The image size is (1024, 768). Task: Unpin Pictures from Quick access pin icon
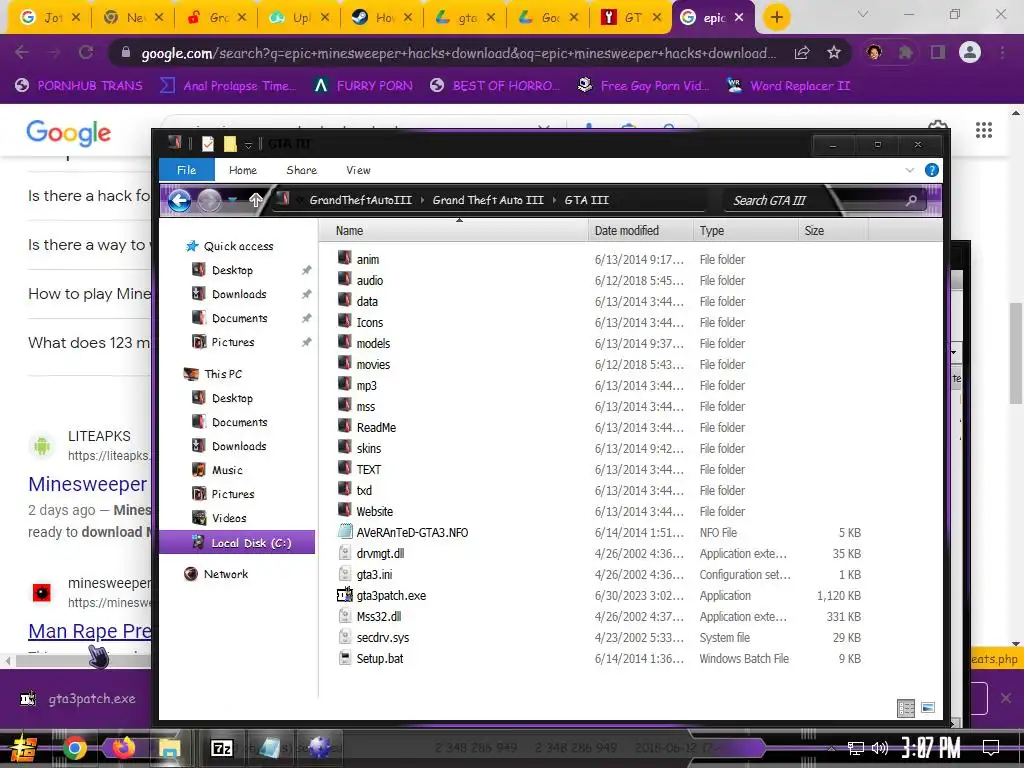(x=306, y=342)
